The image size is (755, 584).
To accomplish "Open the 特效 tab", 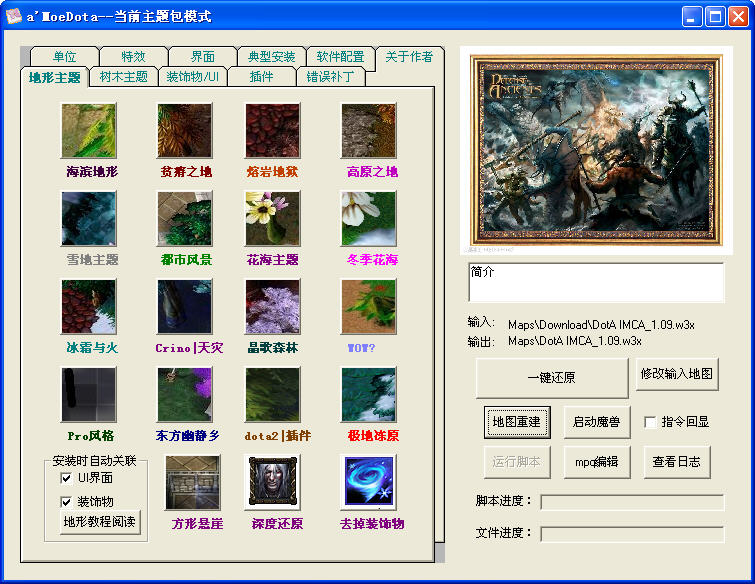I will 133,57.
